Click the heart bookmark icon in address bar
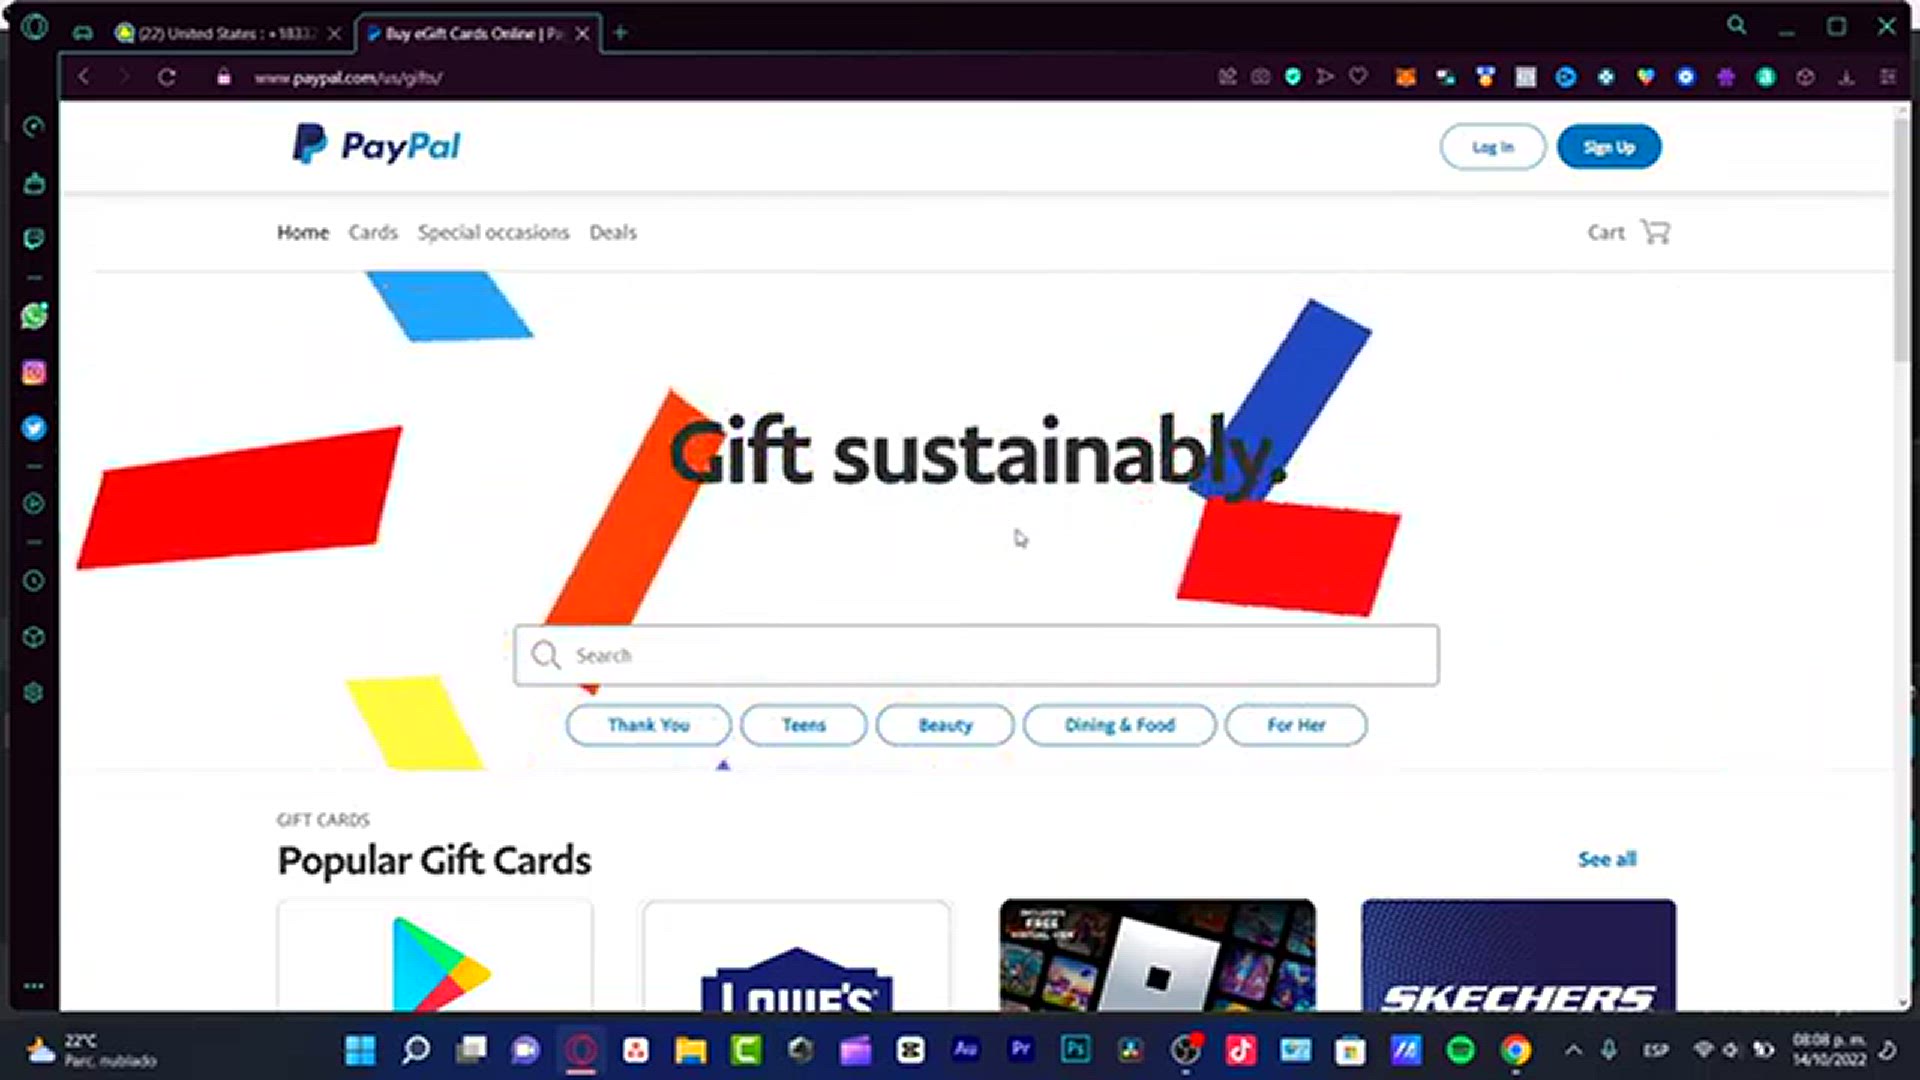Viewport: 1920px width, 1080px height. pos(1358,76)
